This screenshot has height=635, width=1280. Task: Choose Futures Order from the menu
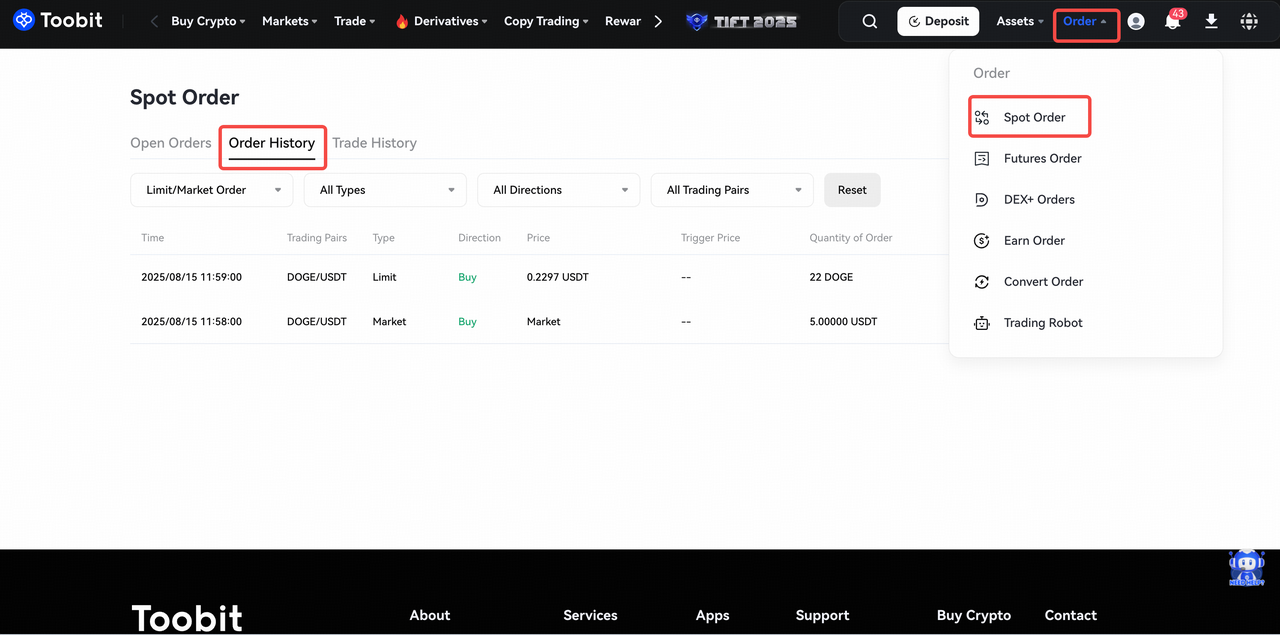(1043, 159)
